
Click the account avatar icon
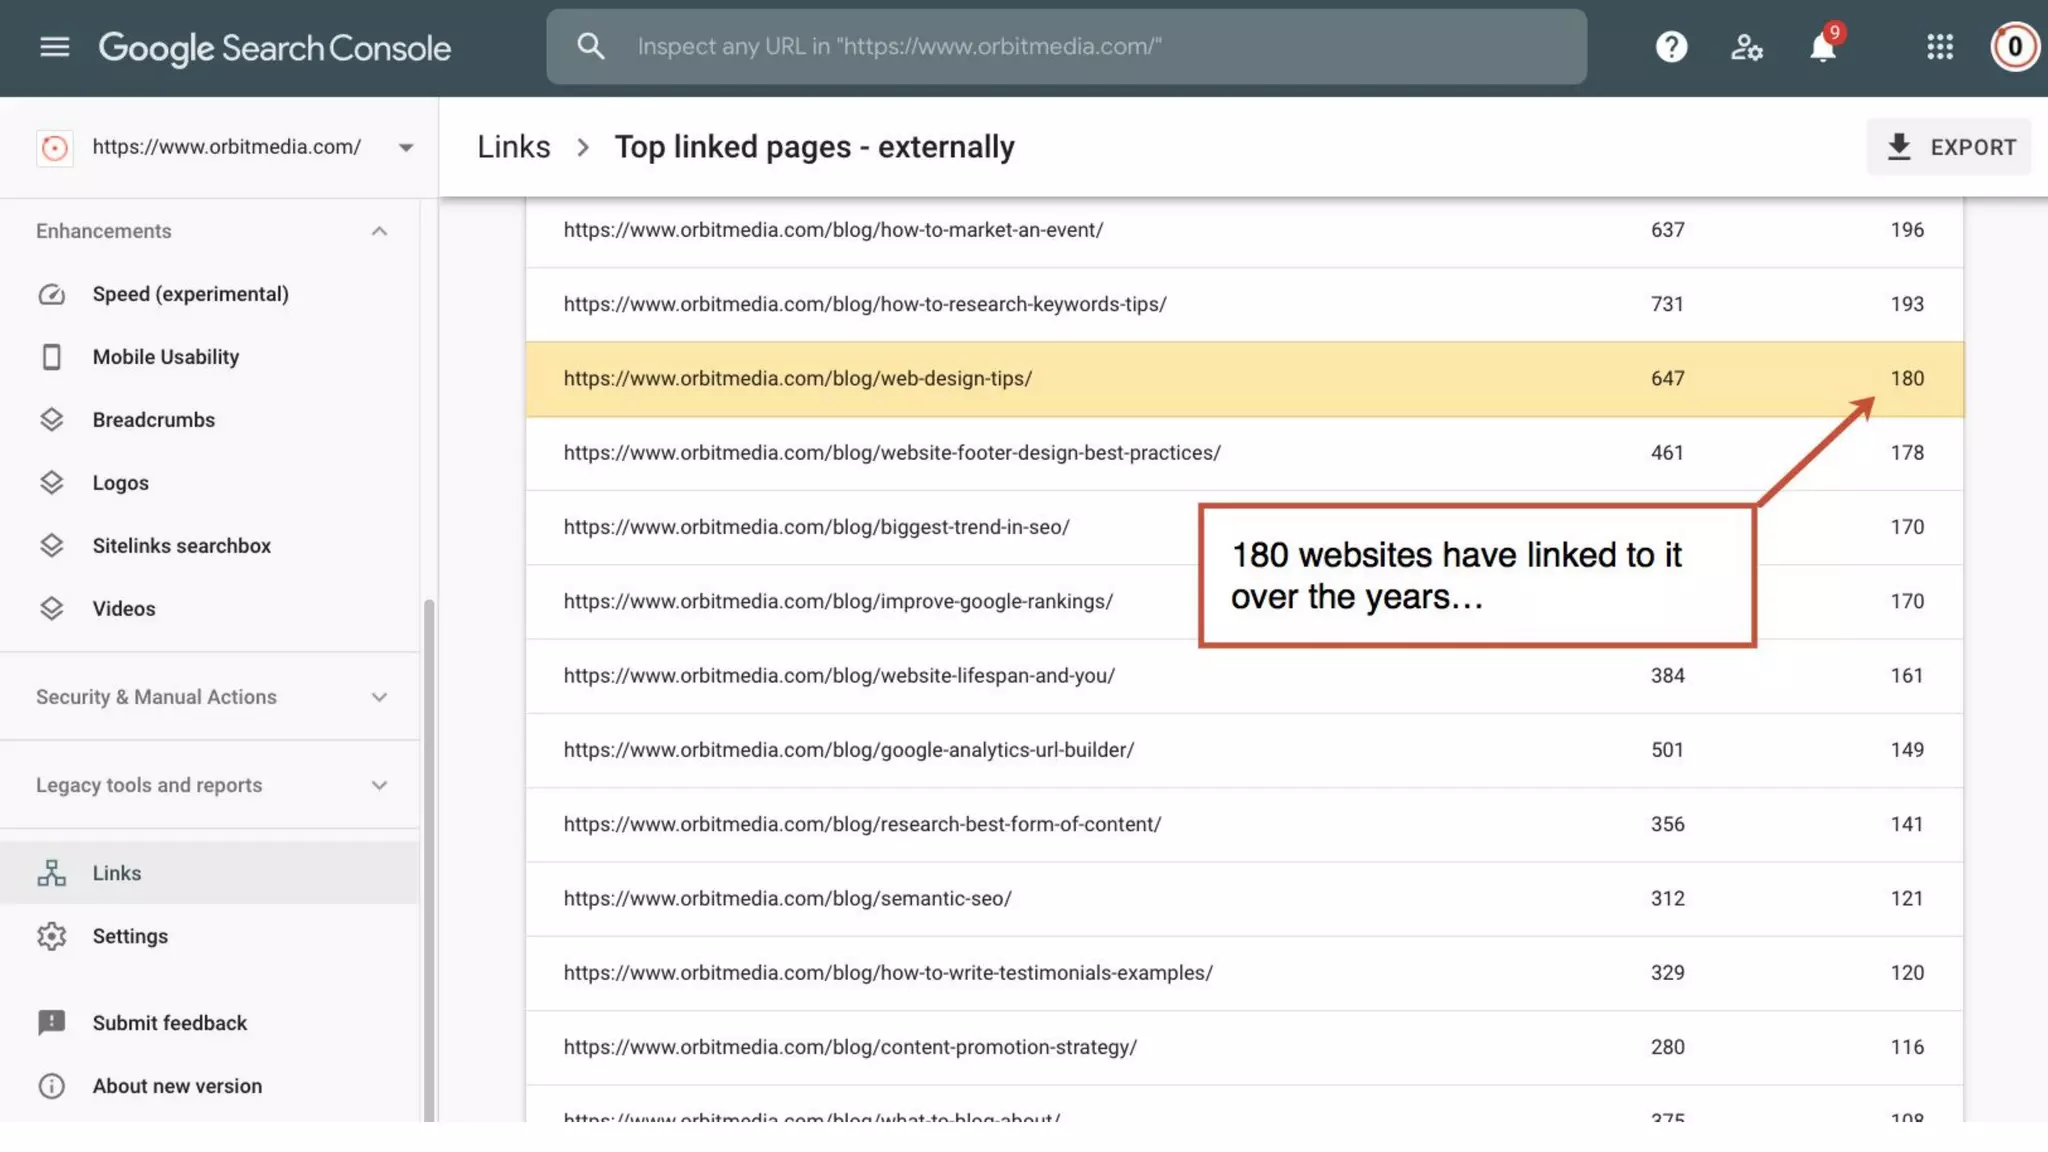2014,47
